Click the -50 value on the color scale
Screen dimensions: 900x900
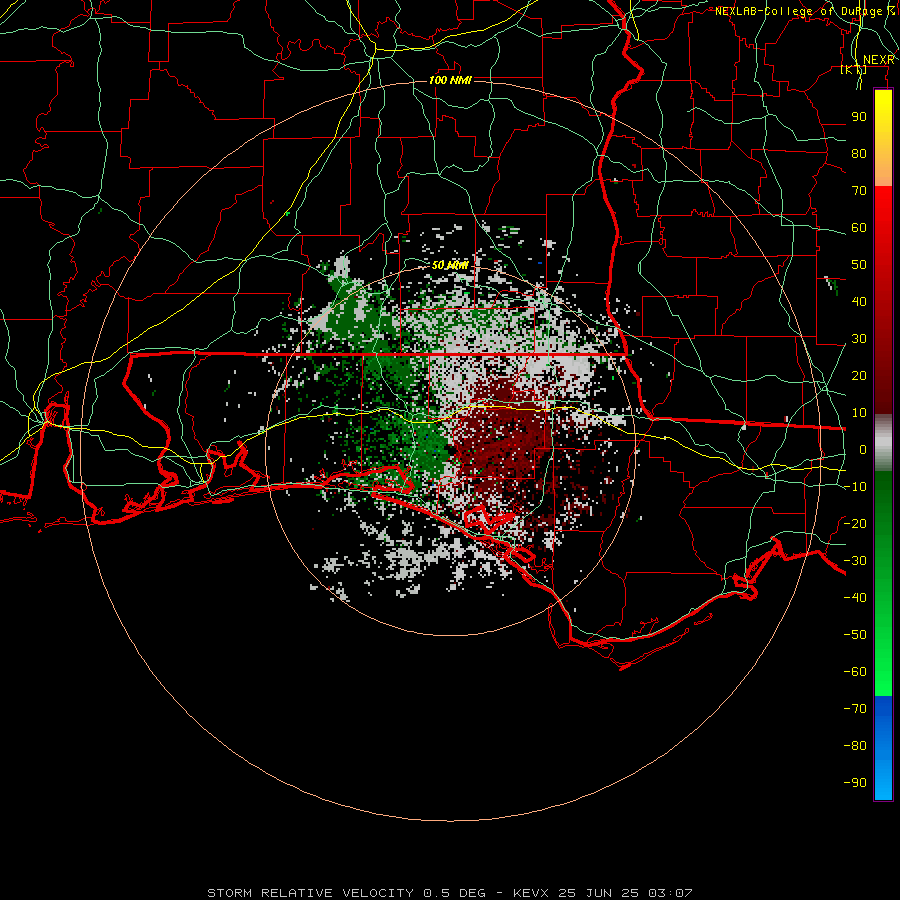(x=855, y=635)
